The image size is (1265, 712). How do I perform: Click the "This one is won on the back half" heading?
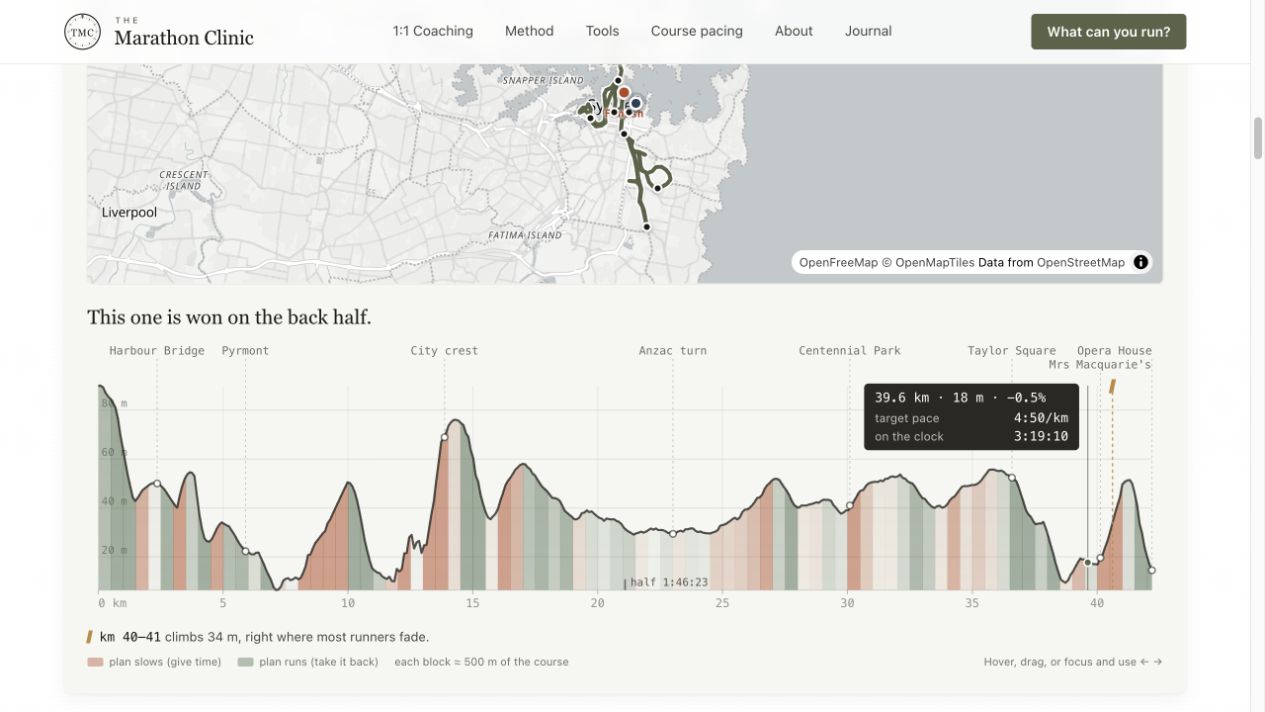click(x=229, y=317)
